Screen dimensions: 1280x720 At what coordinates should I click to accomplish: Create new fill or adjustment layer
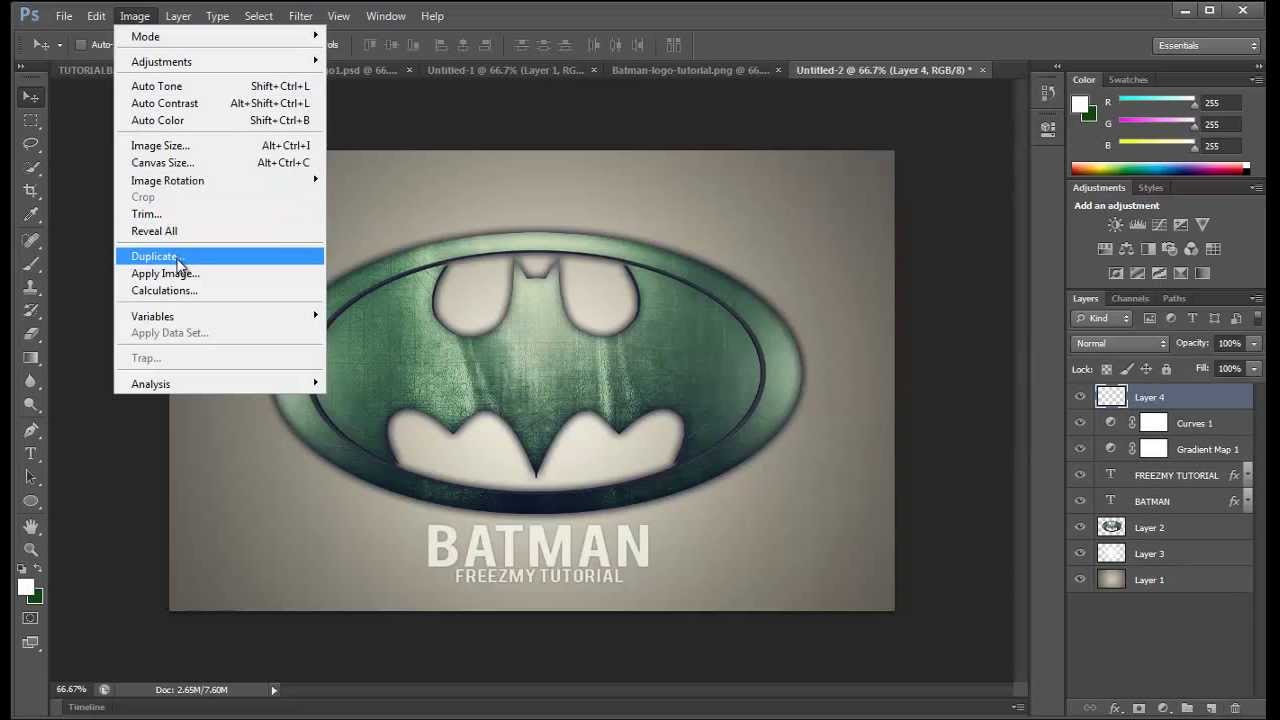click(x=1163, y=708)
